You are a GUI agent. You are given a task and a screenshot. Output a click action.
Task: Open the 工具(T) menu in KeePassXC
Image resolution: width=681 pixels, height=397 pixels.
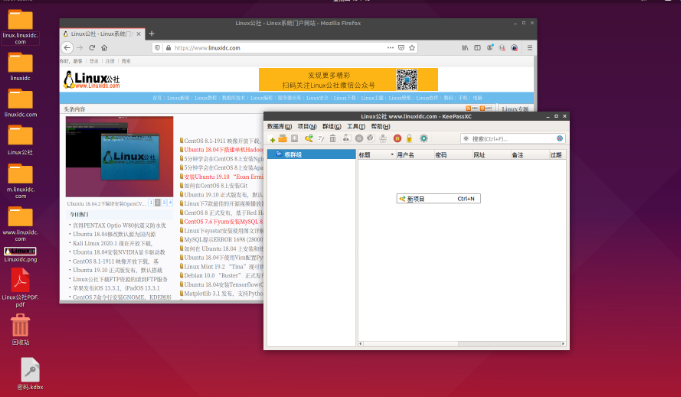356,126
